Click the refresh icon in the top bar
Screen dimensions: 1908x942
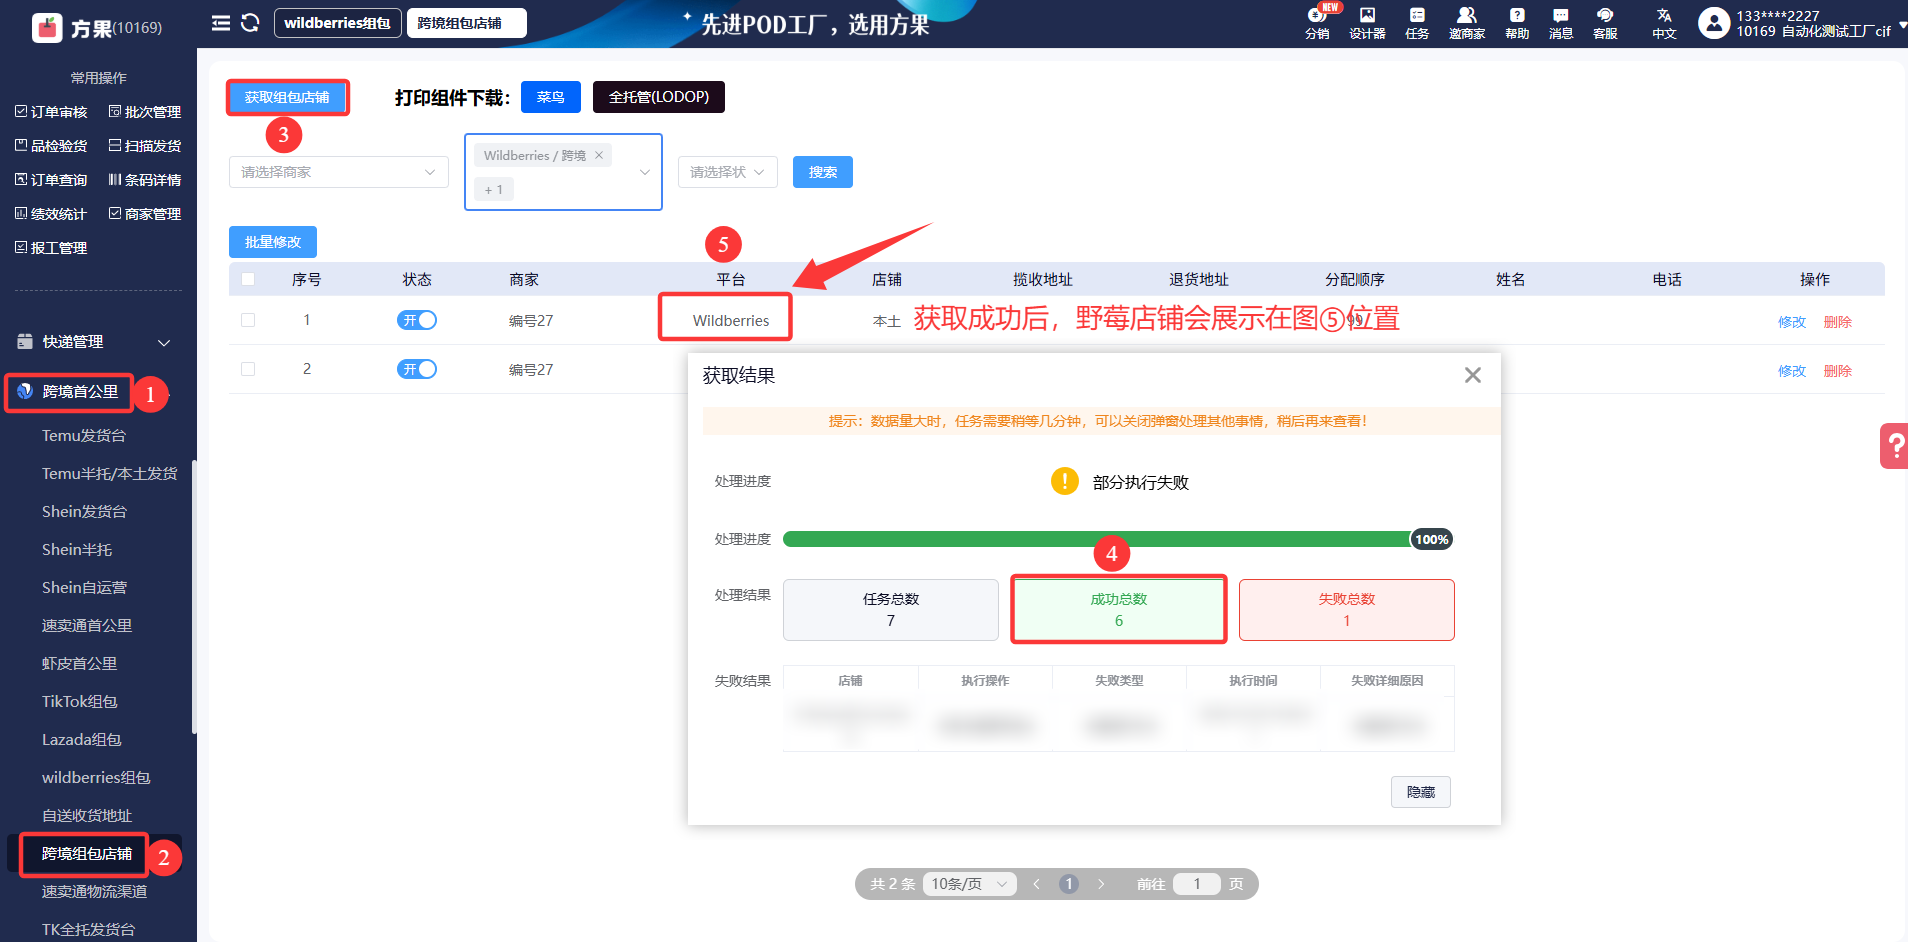(x=250, y=23)
